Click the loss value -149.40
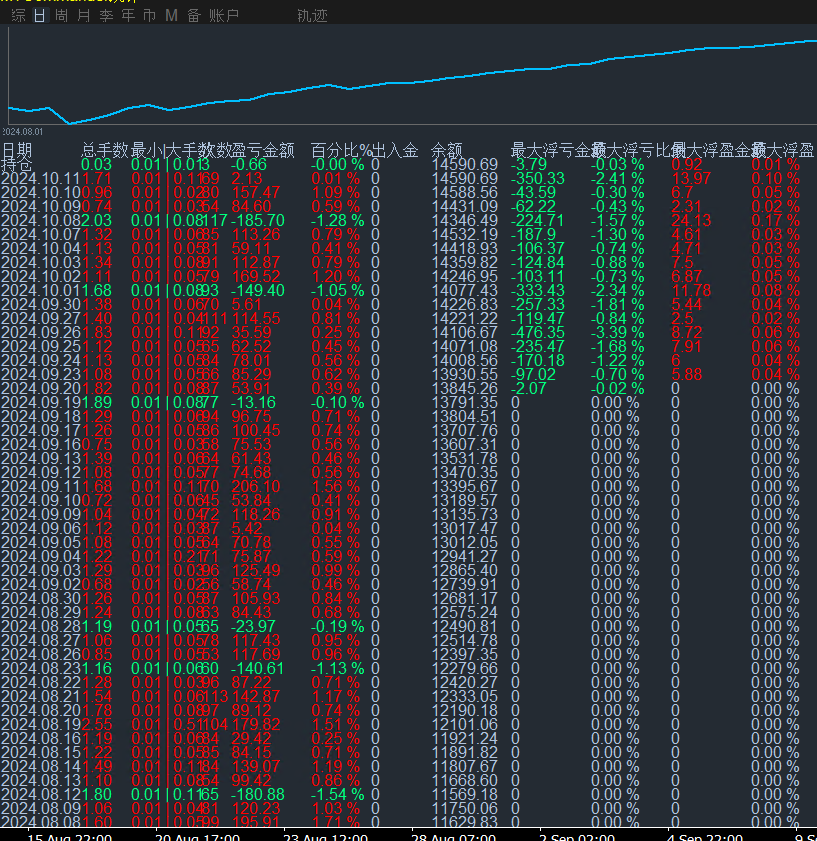The width and height of the screenshot is (817, 841). (258, 290)
